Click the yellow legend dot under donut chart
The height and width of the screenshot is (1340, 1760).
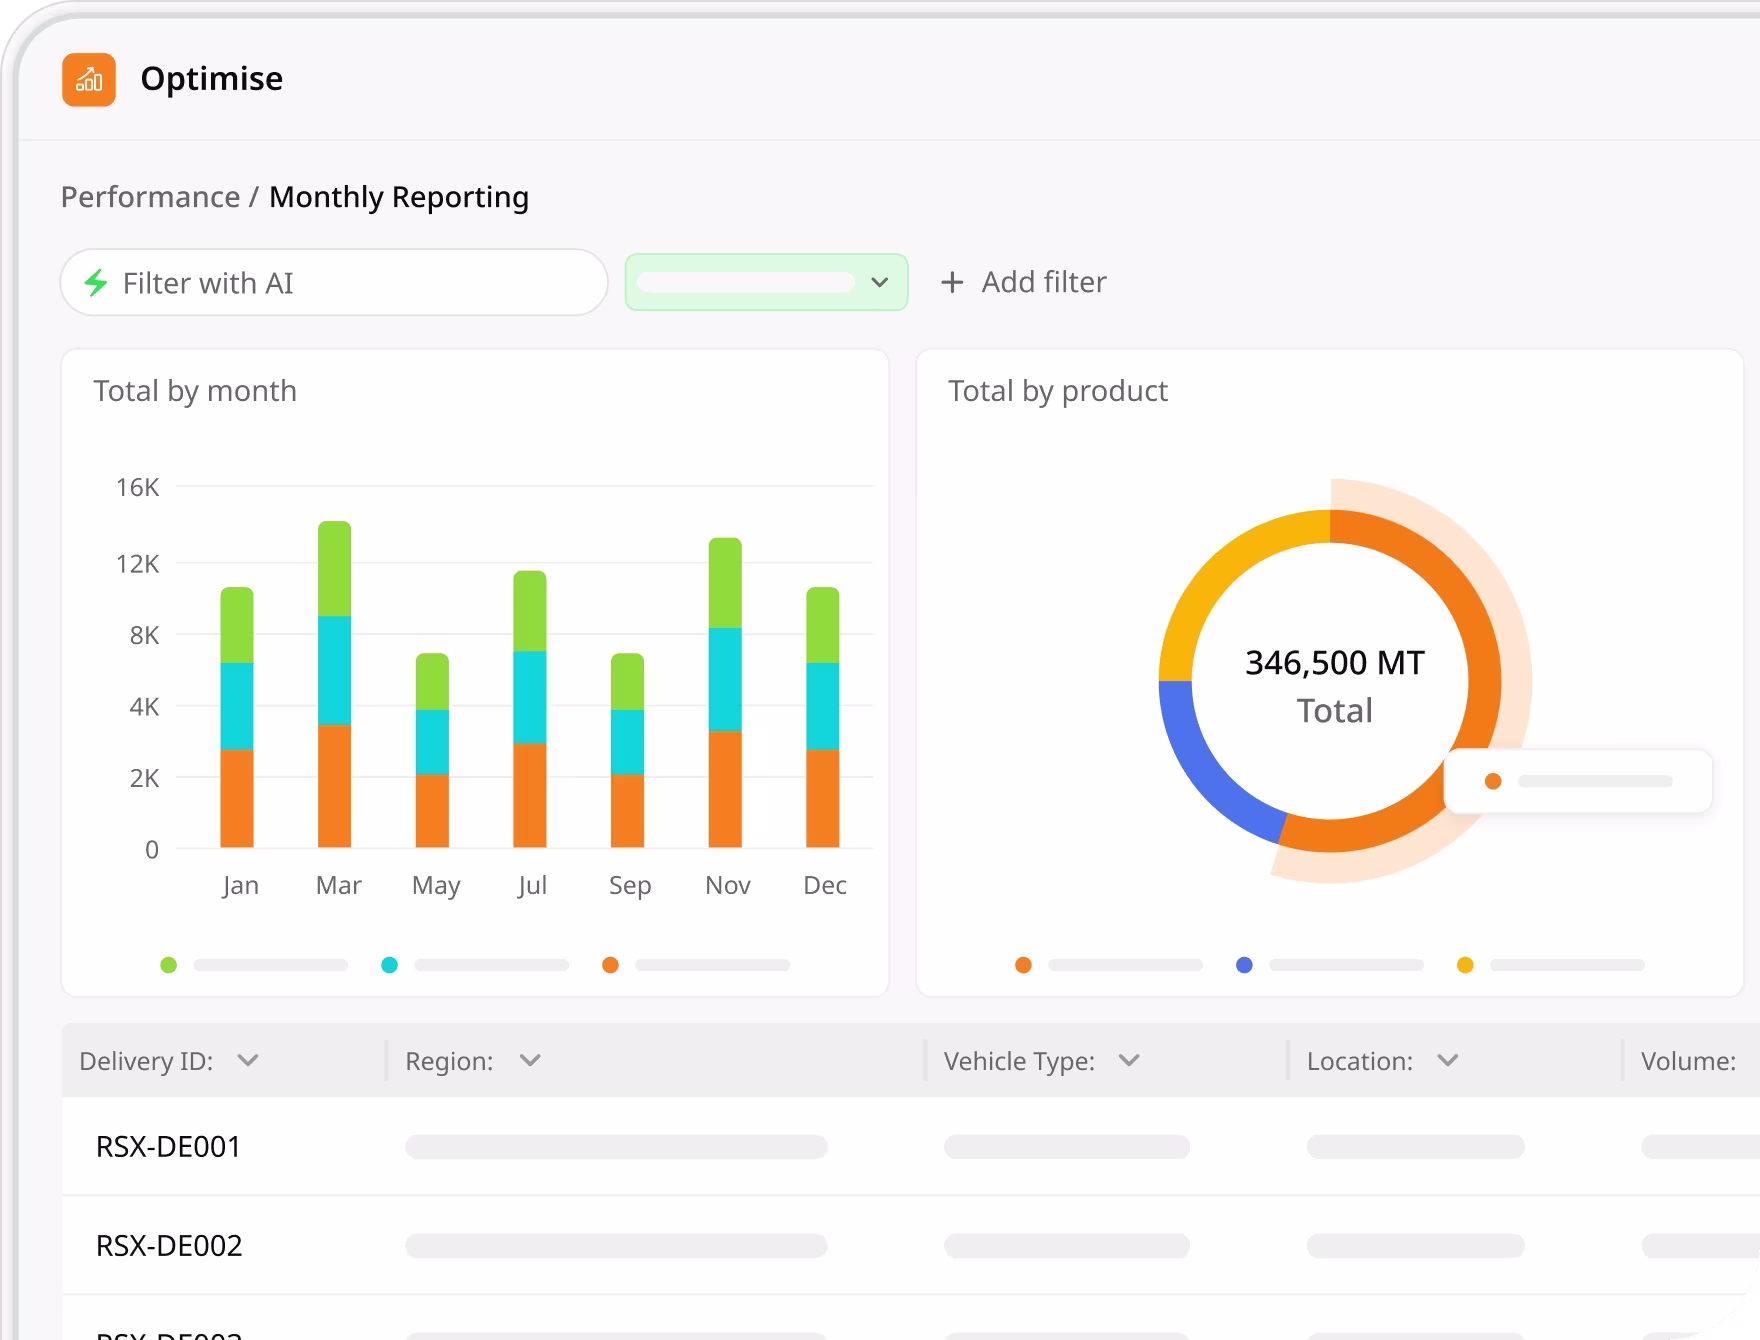pos(1465,965)
